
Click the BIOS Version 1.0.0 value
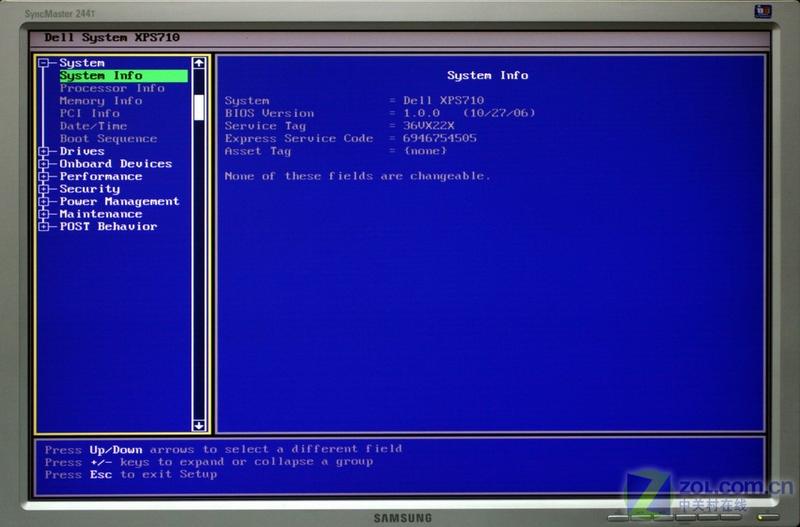pos(469,113)
